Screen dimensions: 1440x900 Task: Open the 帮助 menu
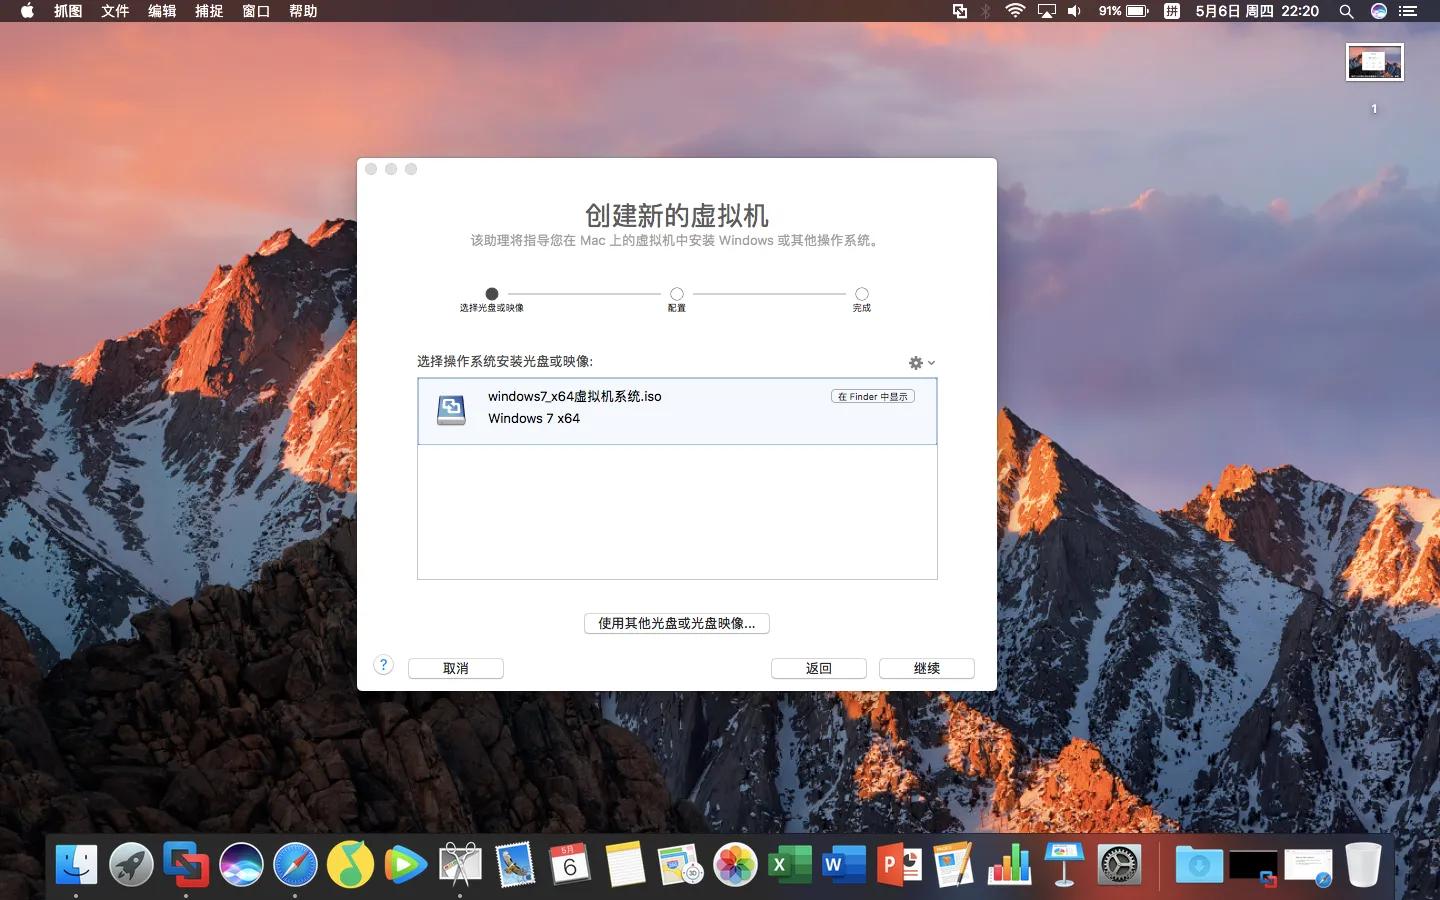pos(302,12)
